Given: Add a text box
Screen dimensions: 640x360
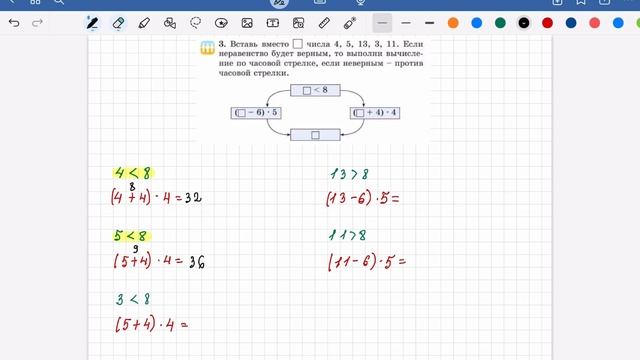Looking at the screenshot, I should [273, 23].
